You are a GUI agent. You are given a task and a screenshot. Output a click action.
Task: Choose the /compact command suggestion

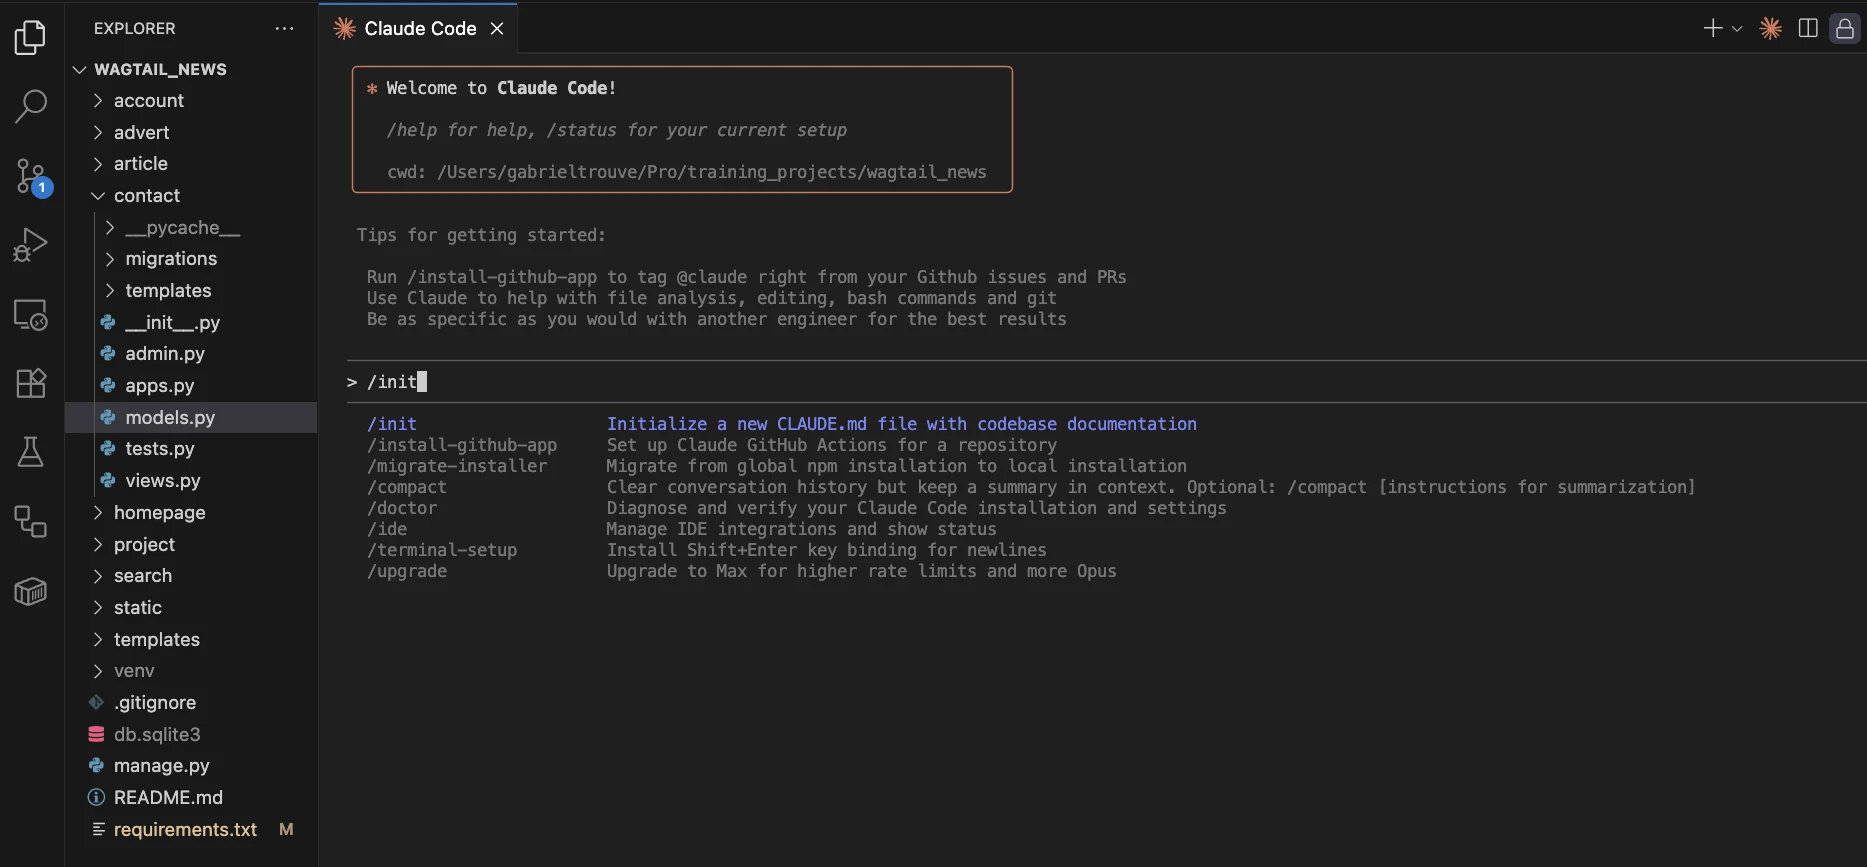(x=407, y=487)
